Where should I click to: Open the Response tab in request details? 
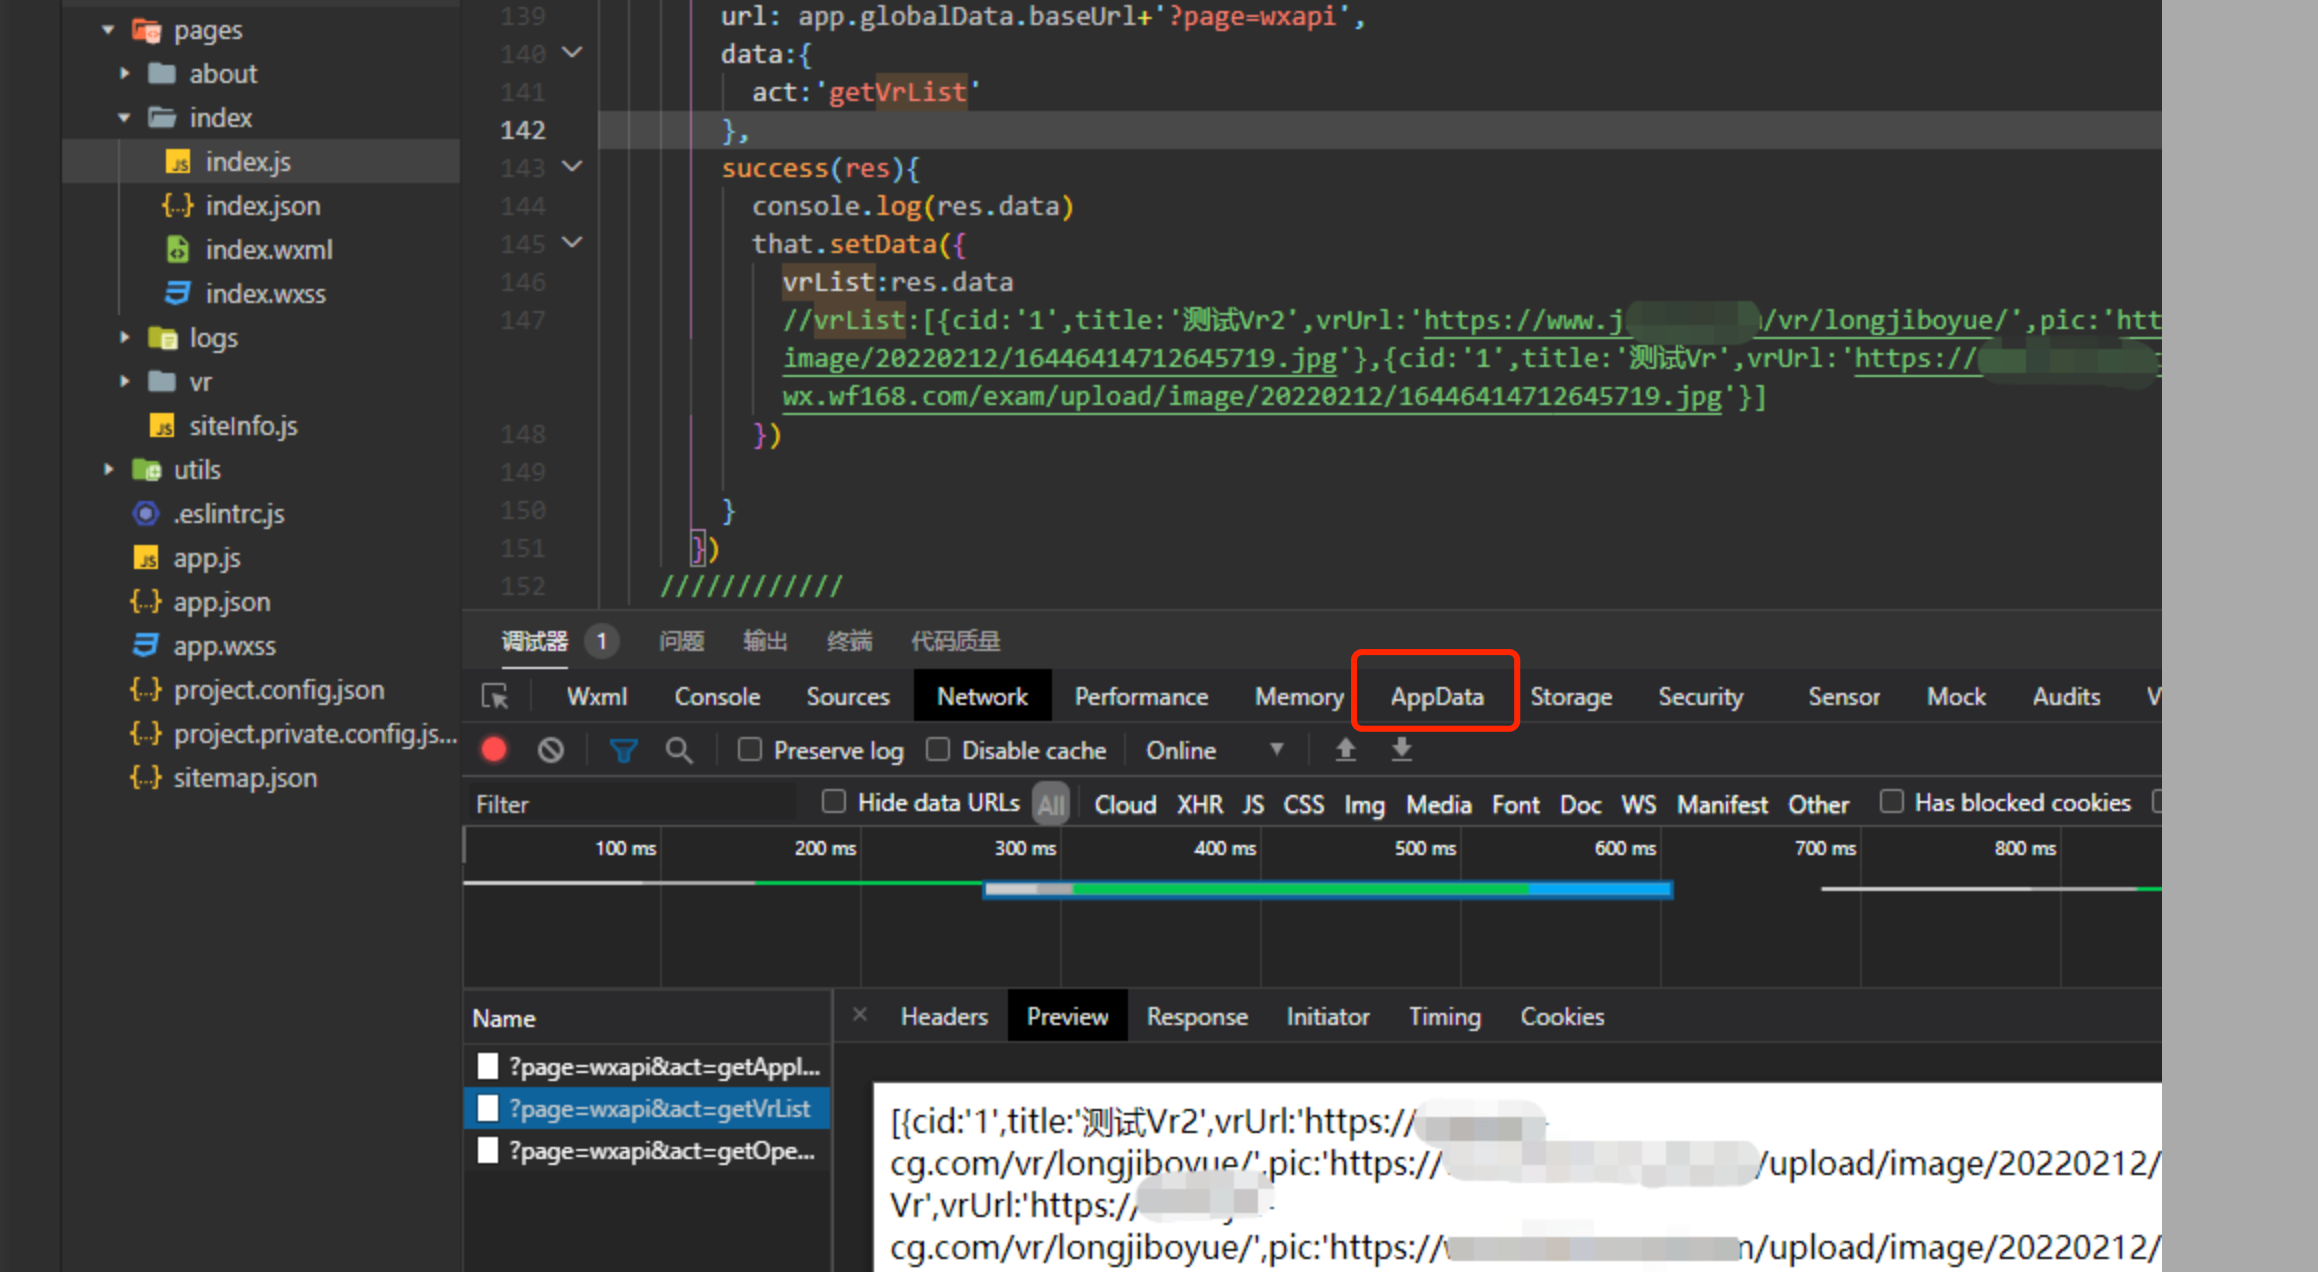(1196, 1016)
